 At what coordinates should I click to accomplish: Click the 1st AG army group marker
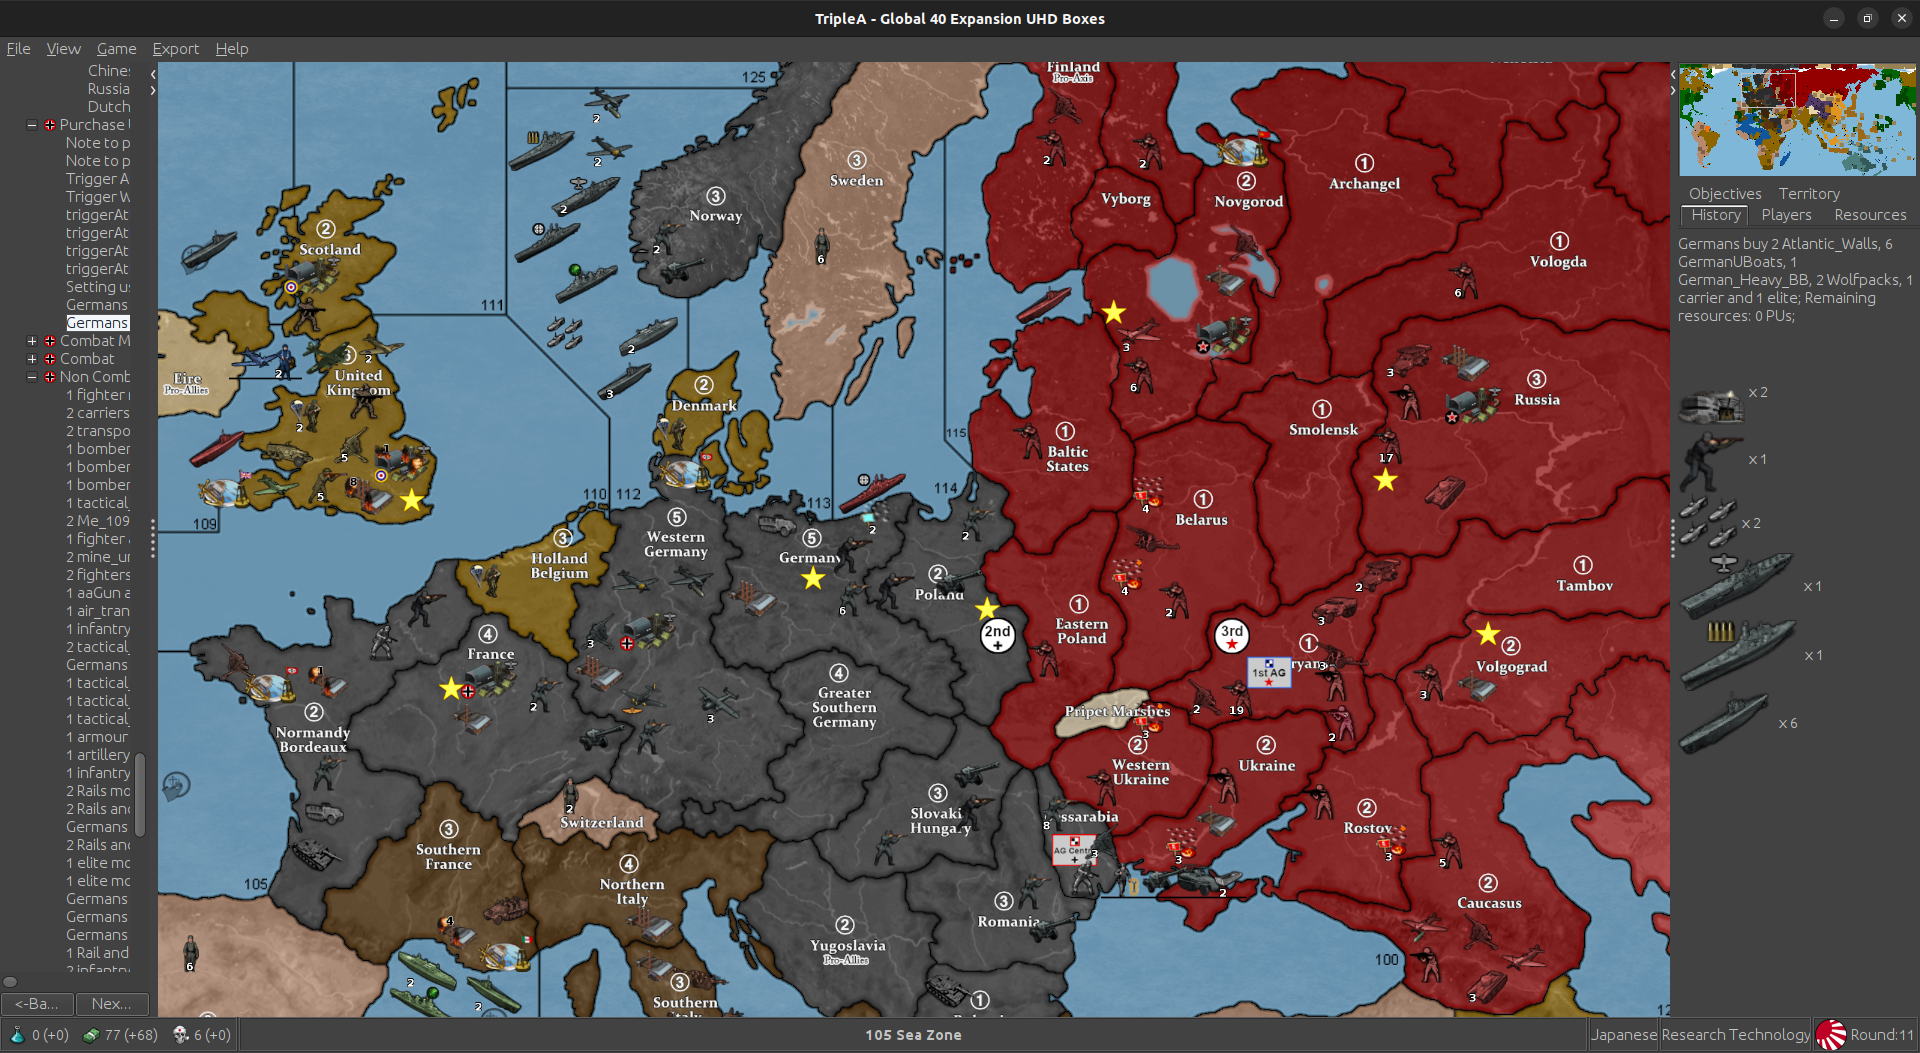tap(1269, 672)
